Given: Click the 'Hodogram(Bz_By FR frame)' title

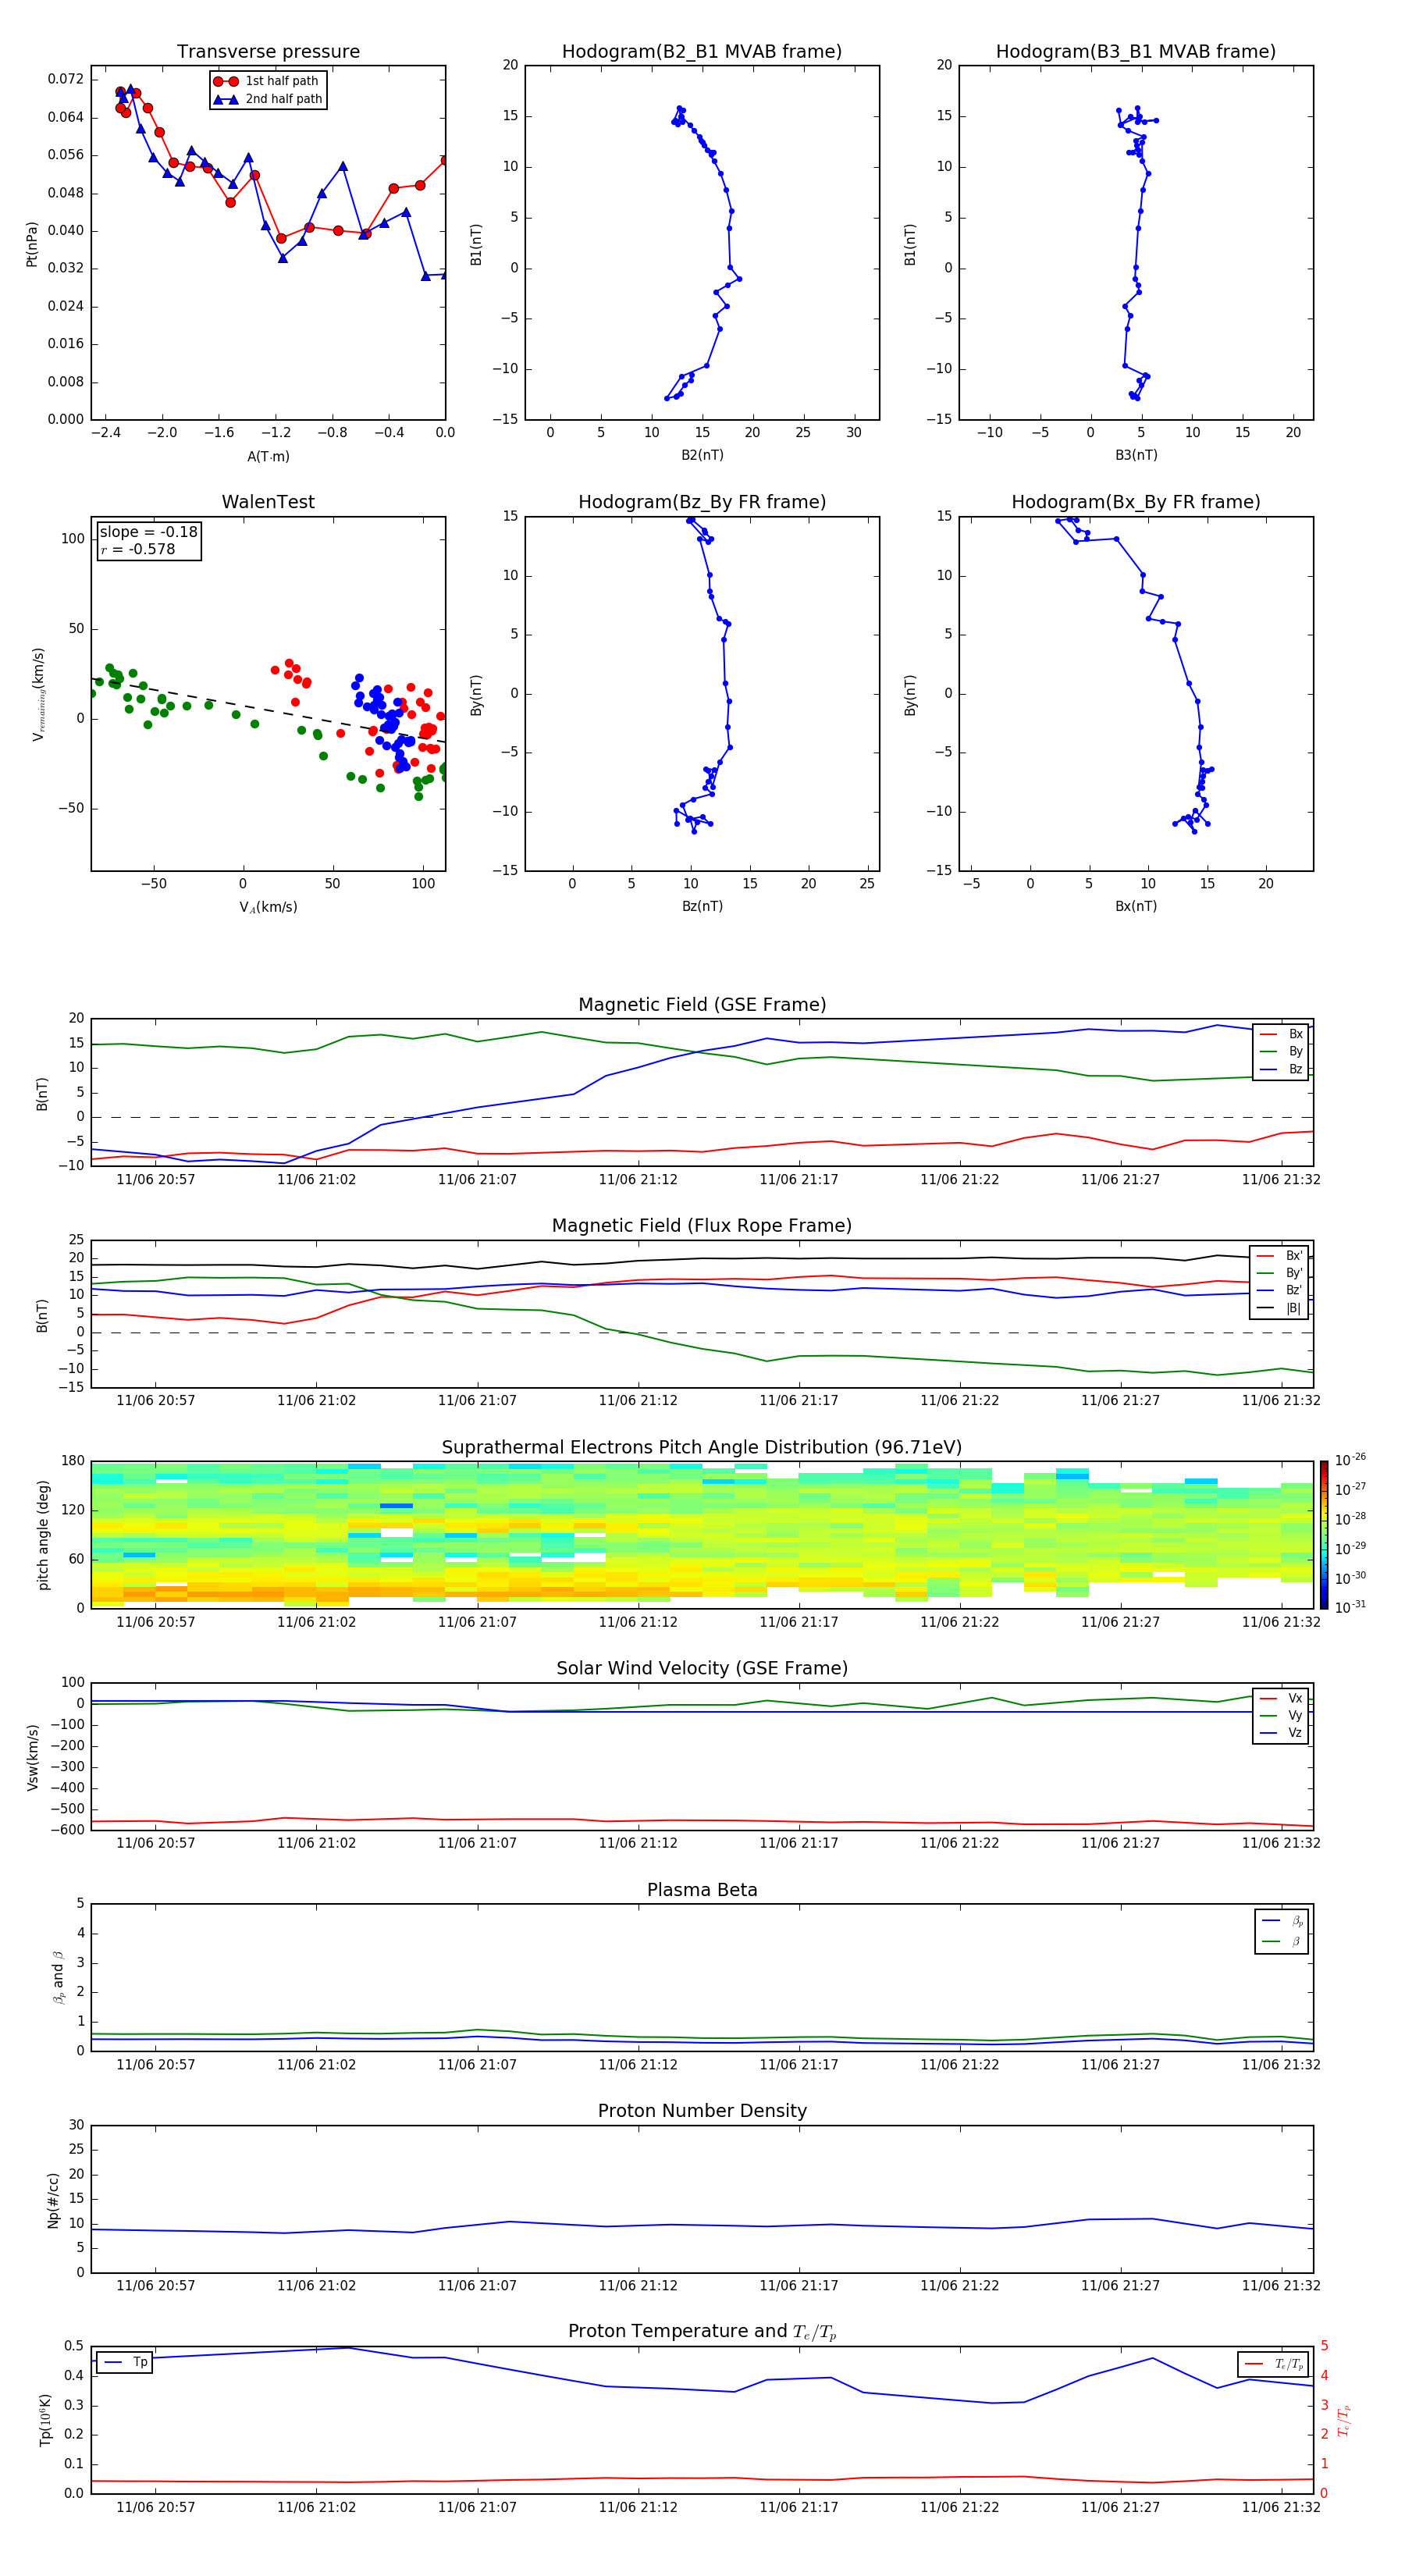Looking at the screenshot, I should pos(702,502).
